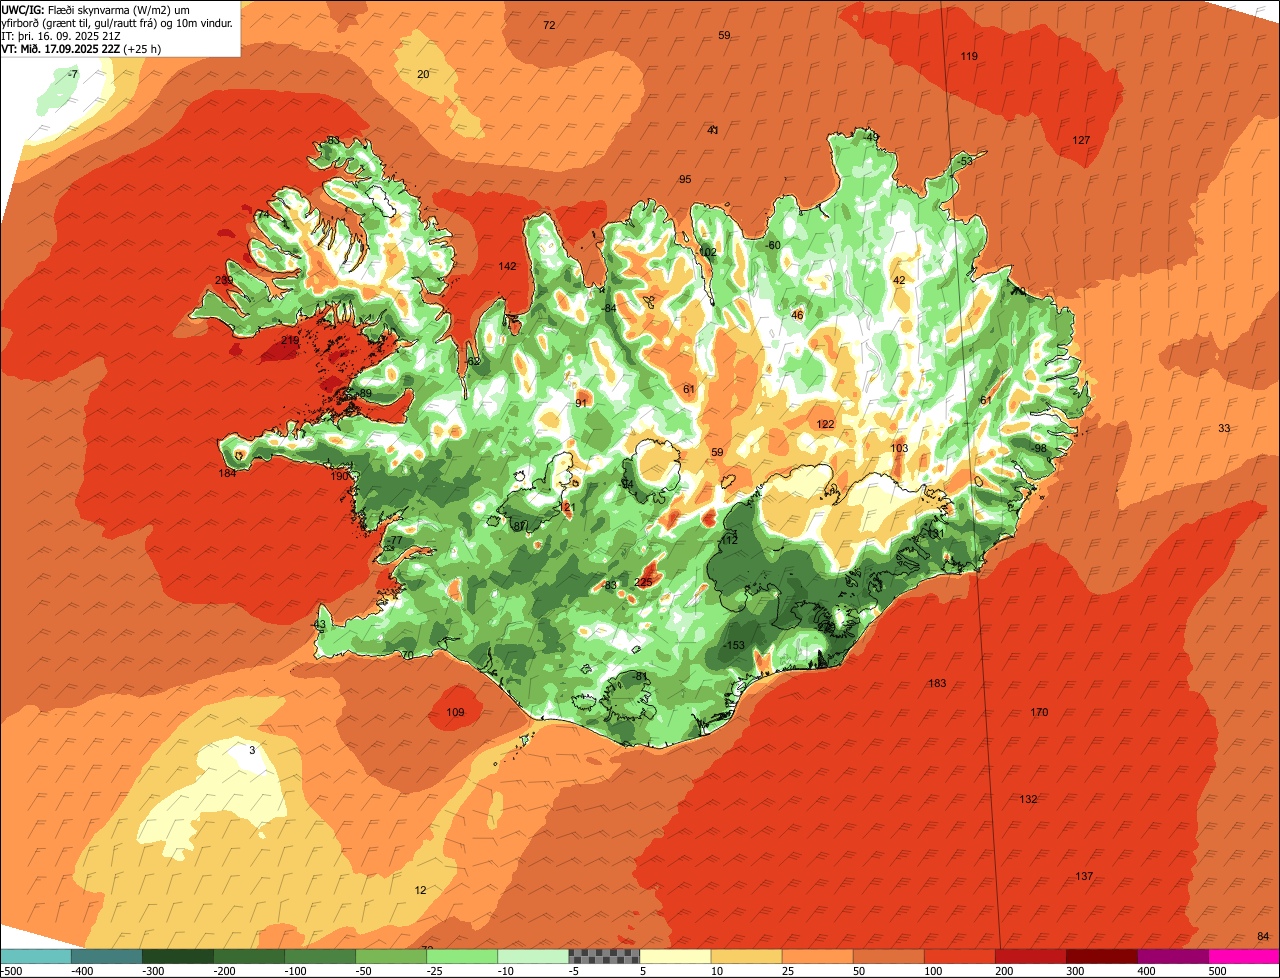The image size is (1280, 978).
Task: Select the map value 127
Action: (x=1081, y=140)
